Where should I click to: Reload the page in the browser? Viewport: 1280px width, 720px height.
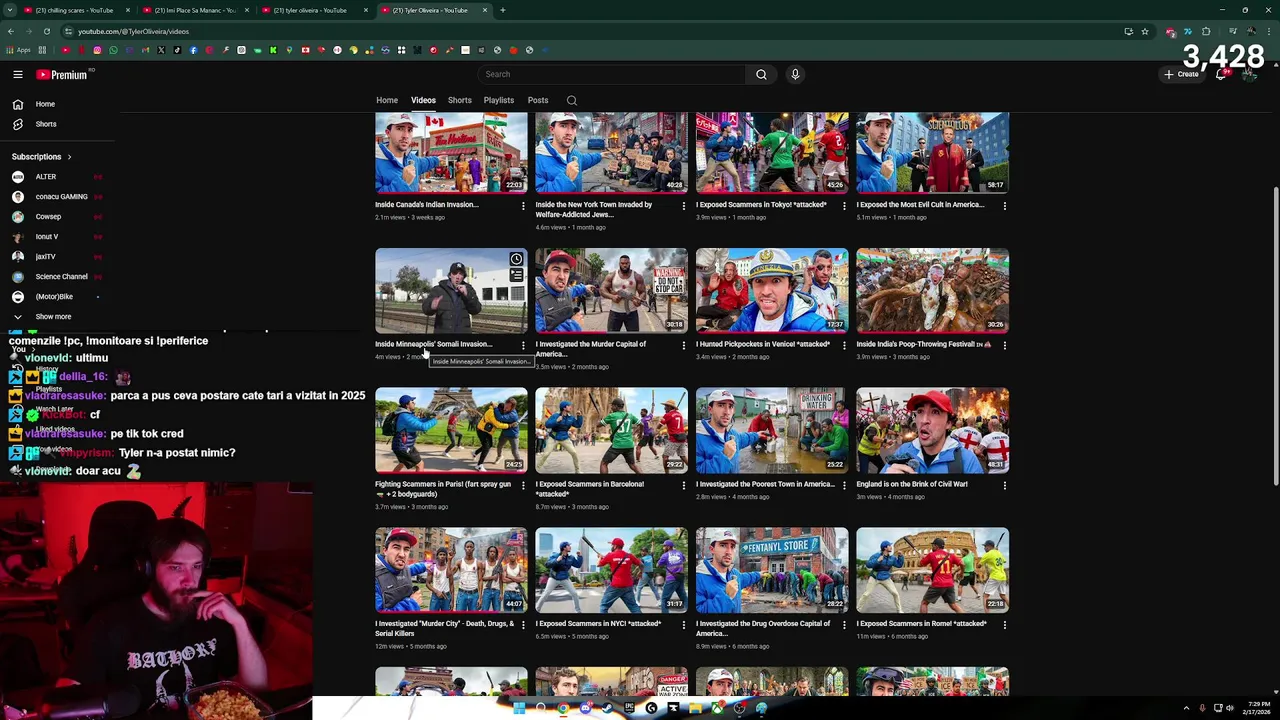pyautogui.click(x=46, y=31)
